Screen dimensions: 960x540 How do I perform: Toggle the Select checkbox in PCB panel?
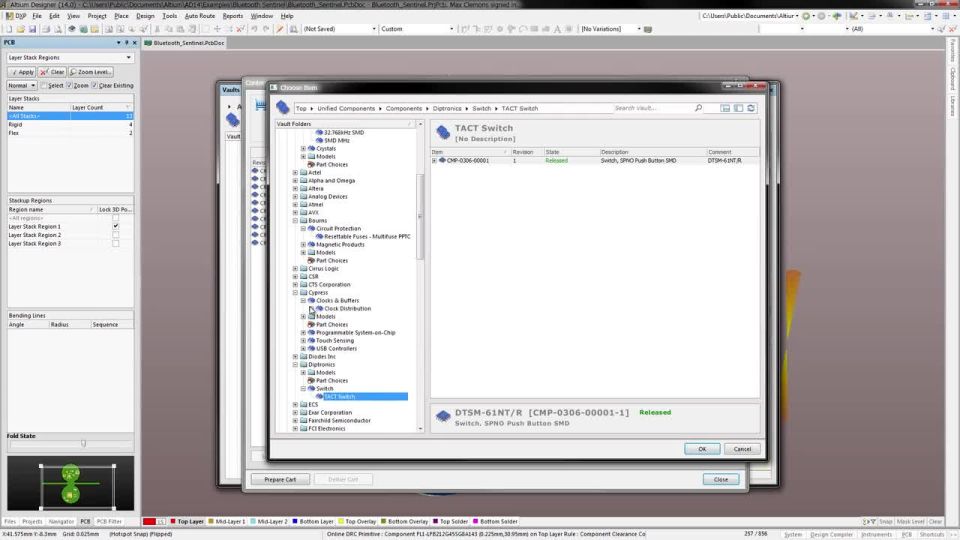tap(43, 86)
